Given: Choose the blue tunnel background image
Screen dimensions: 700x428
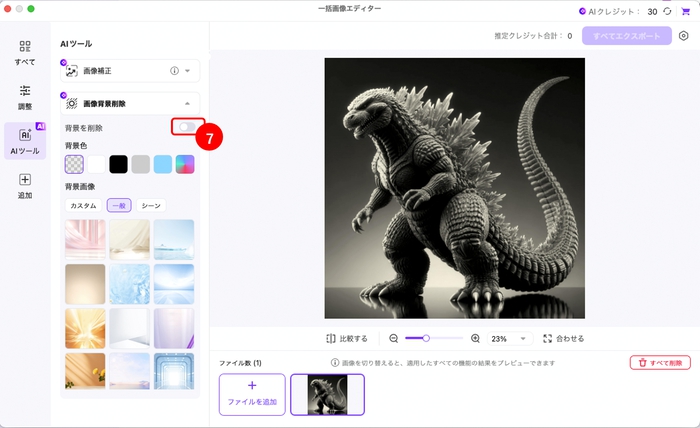Looking at the screenshot, I should click(x=174, y=371).
